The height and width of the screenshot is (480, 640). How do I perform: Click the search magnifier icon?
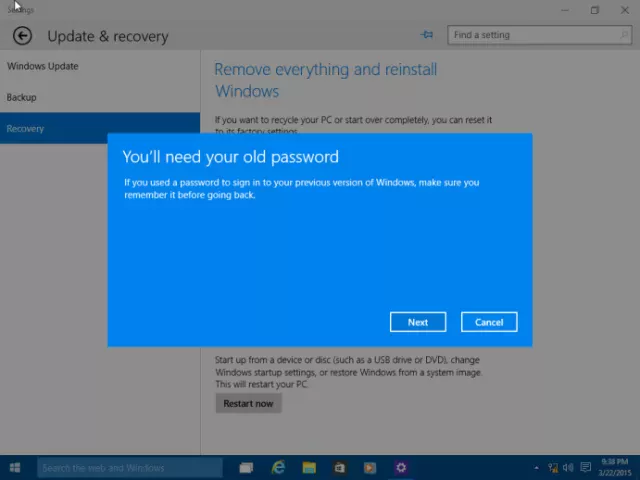click(624, 35)
